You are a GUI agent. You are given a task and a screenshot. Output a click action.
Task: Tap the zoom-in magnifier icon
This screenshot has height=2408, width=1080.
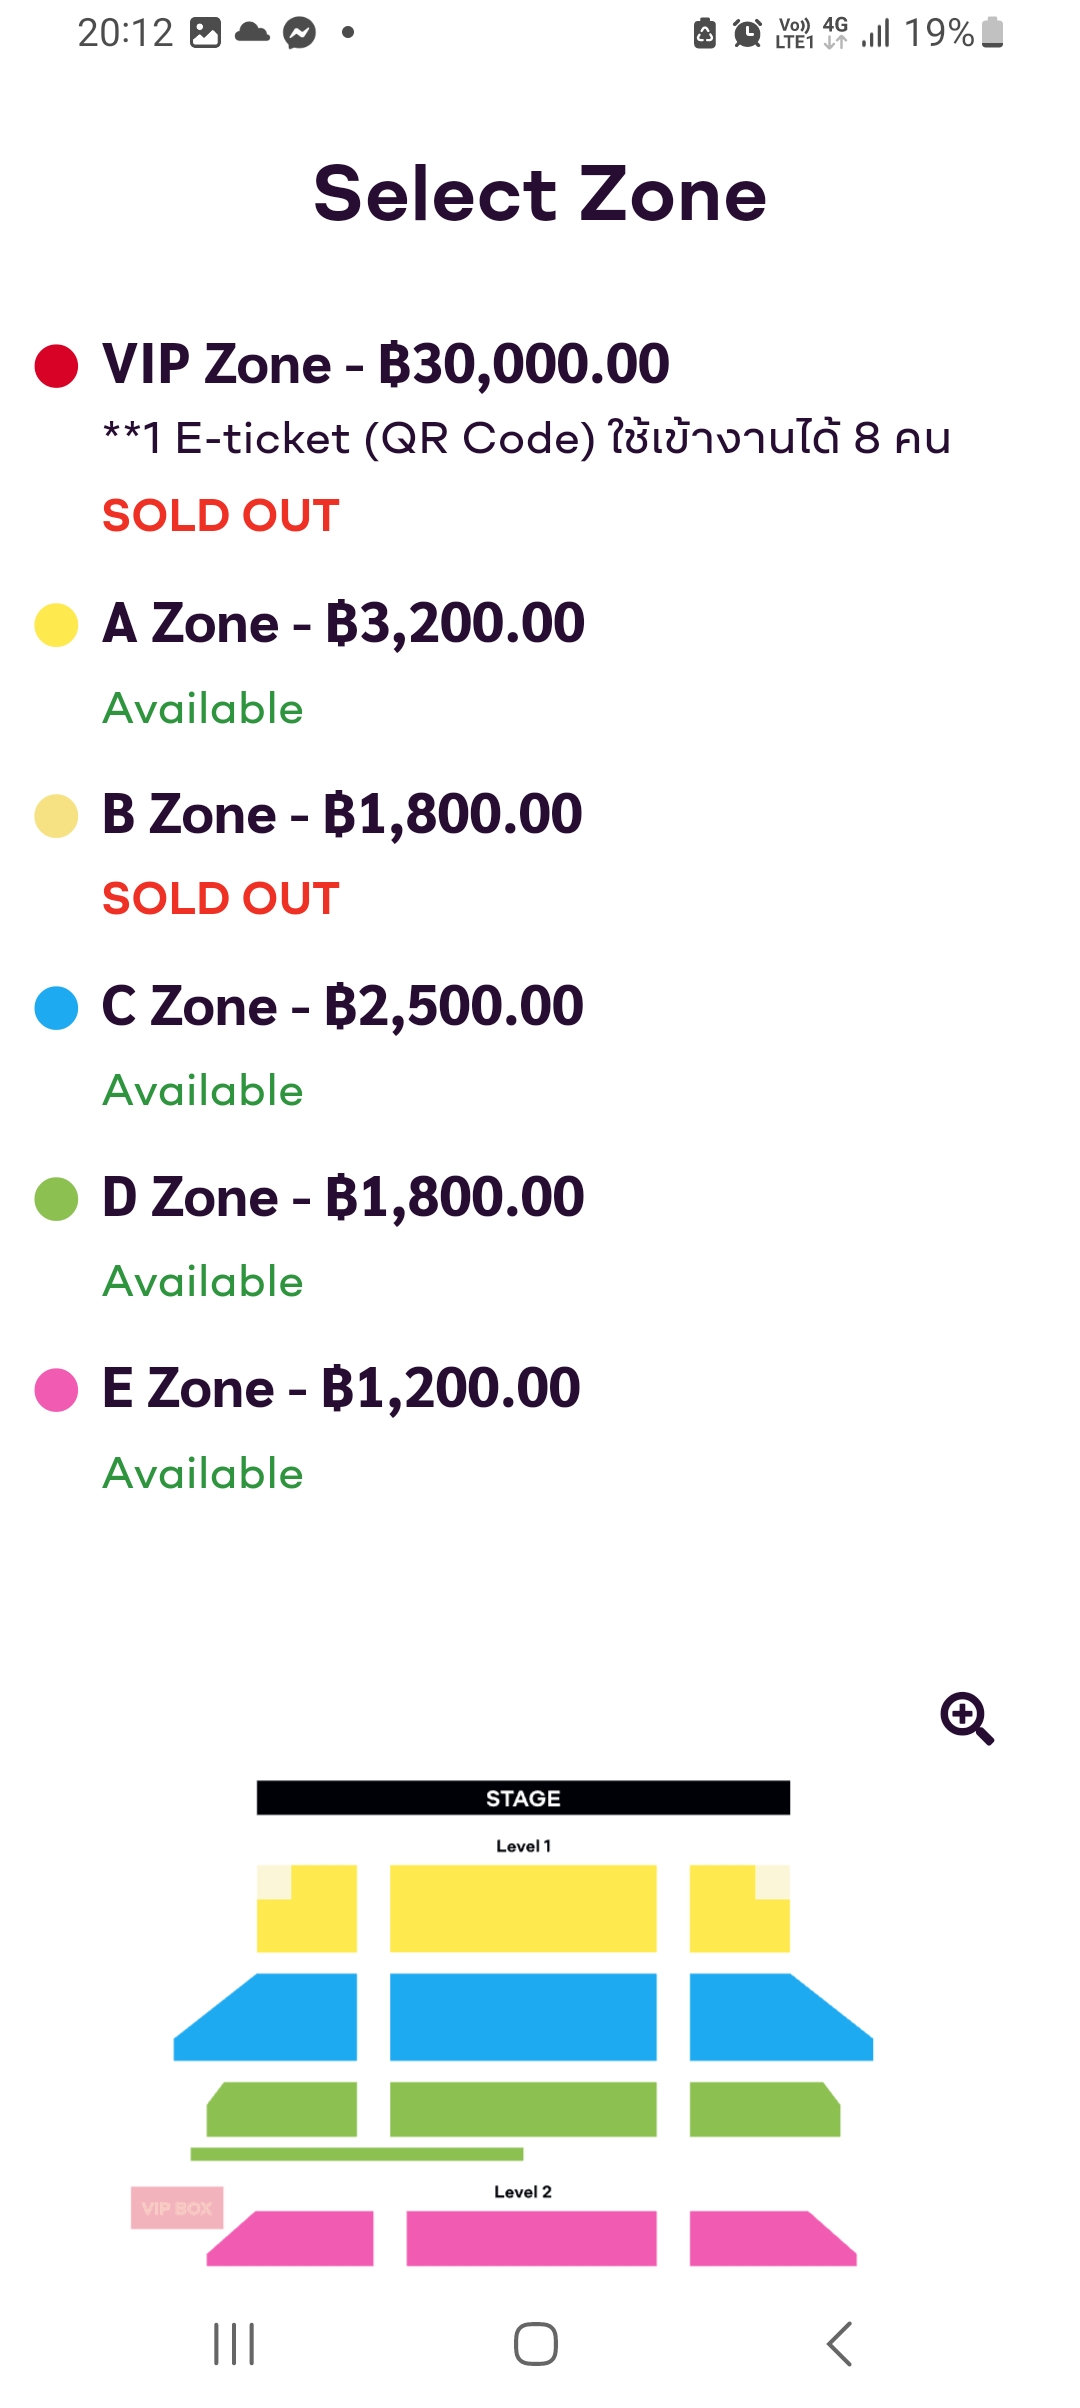pos(966,1718)
